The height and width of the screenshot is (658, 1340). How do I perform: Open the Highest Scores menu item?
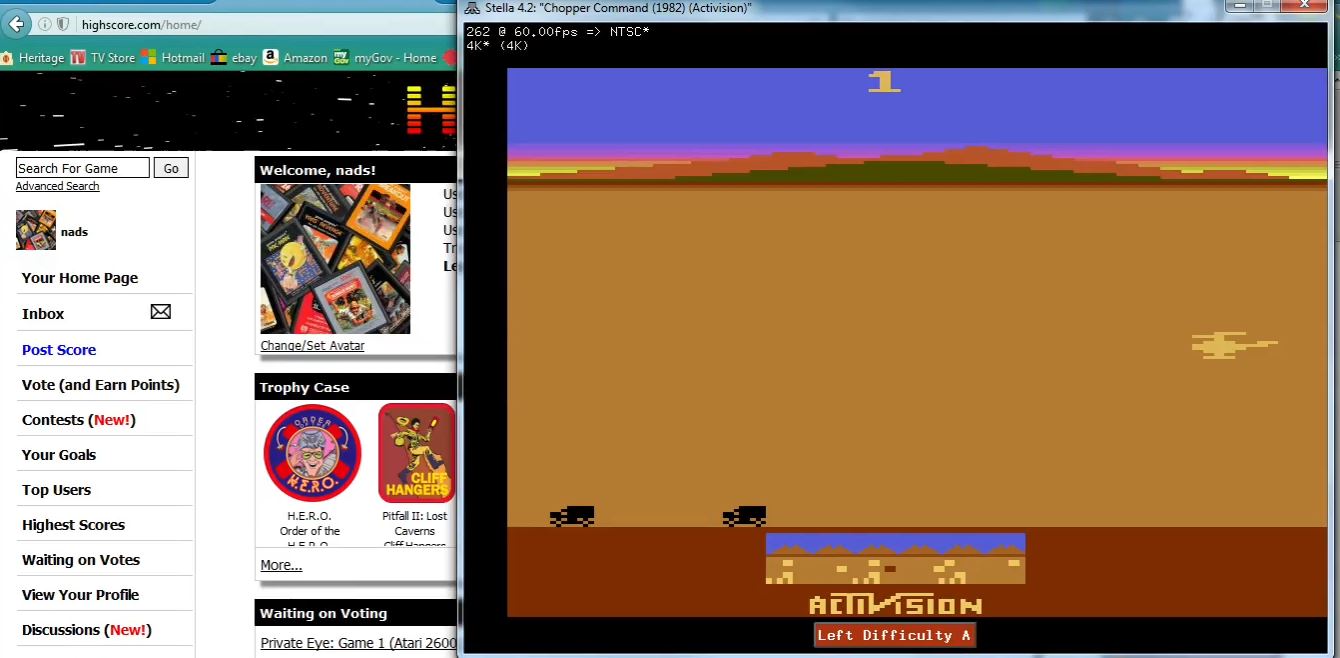(73, 524)
